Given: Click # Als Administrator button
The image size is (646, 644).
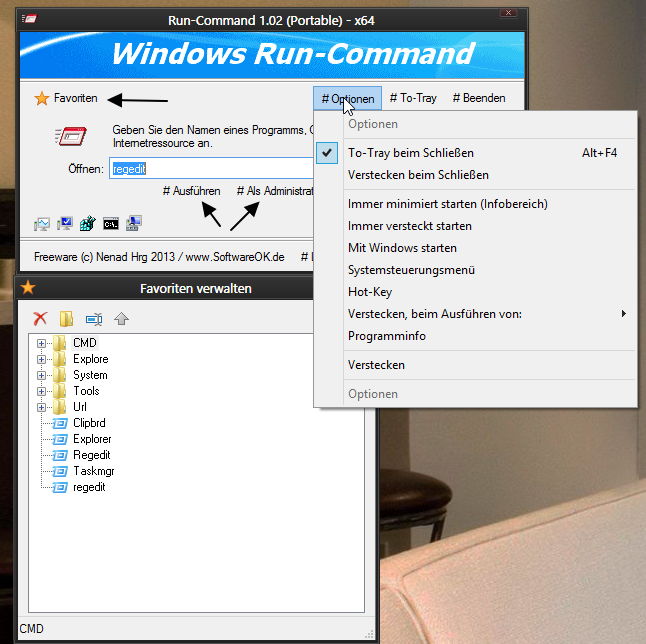Looking at the screenshot, I should pos(275,191).
